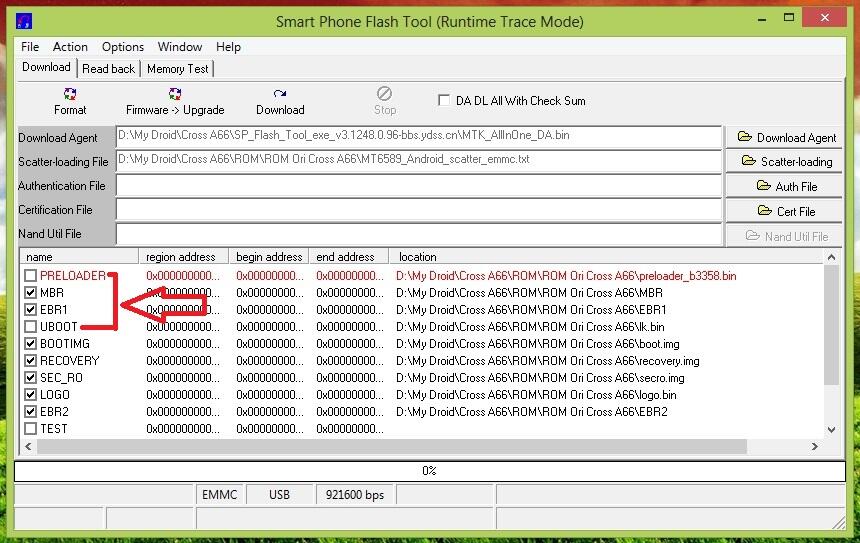Switch to the Download tab
Image resolution: width=860 pixels, height=543 pixels.
46,67
